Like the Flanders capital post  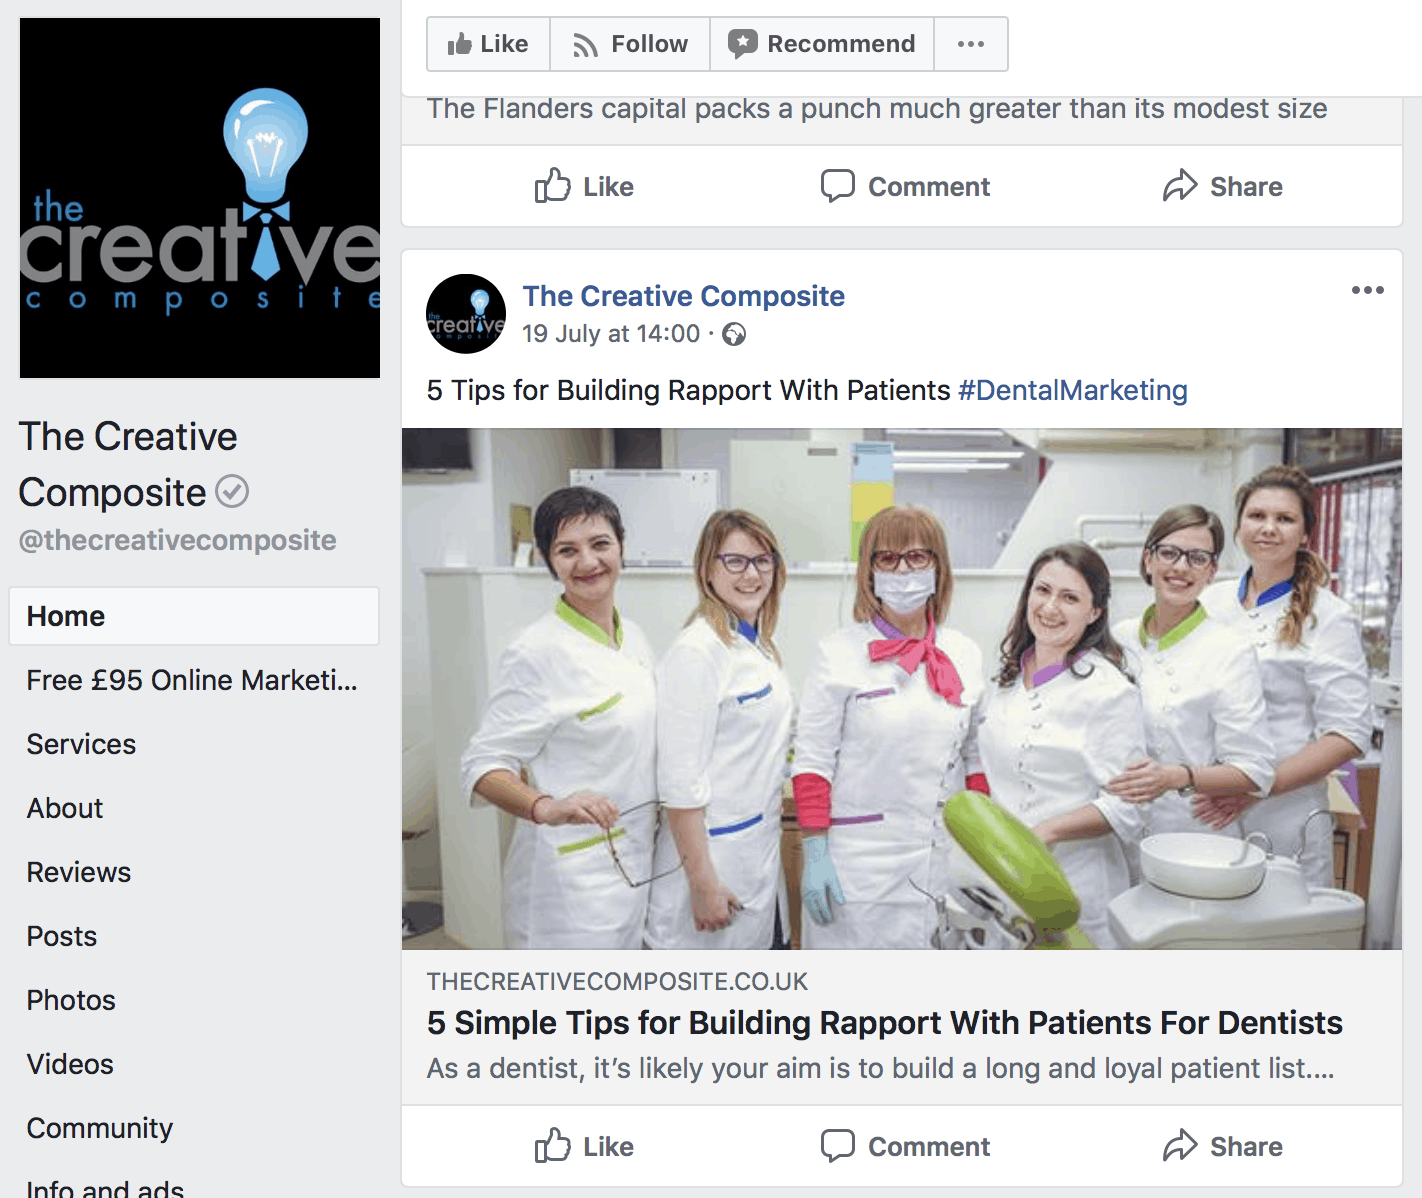(584, 186)
